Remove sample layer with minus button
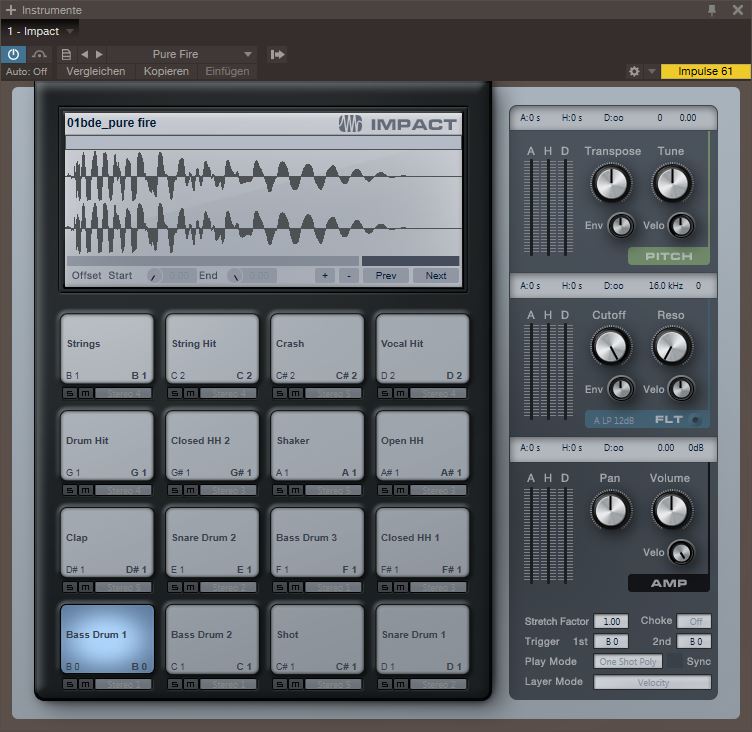Viewport: 752px width, 732px height. click(x=349, y=275)
